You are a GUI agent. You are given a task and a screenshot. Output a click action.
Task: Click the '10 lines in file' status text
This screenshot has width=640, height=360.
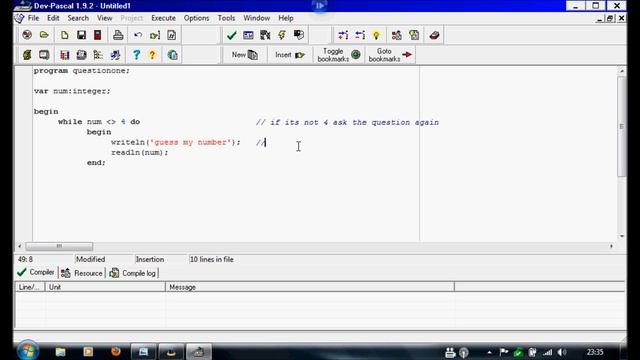pyautogui.click(x=211, y=259)
